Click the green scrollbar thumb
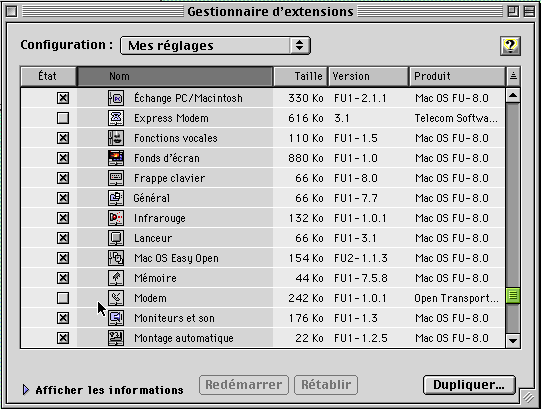 pyautogui.click(x=513, y=296)
